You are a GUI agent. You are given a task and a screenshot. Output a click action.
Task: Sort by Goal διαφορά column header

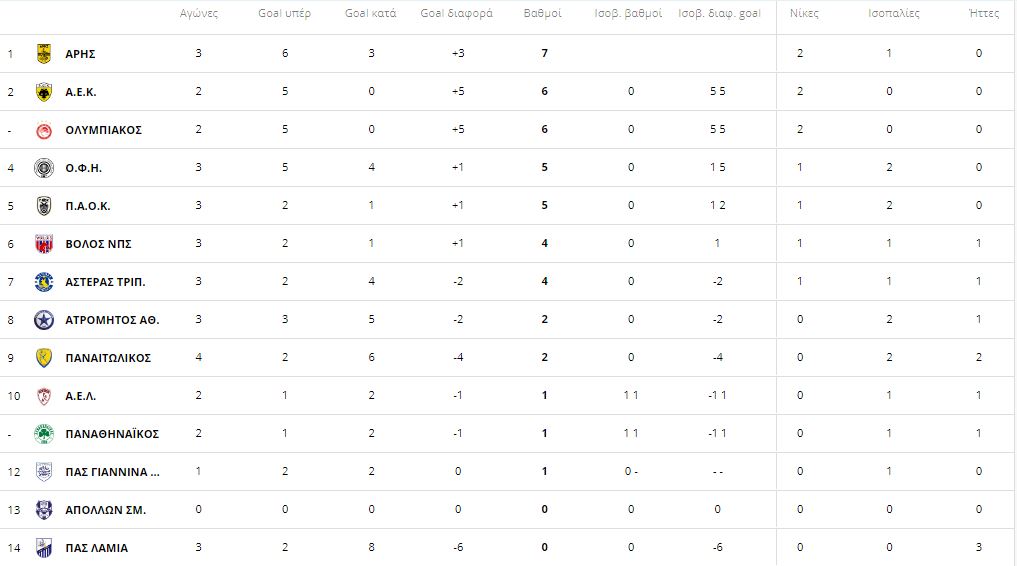pyautogui.click(x=457, y=14)
